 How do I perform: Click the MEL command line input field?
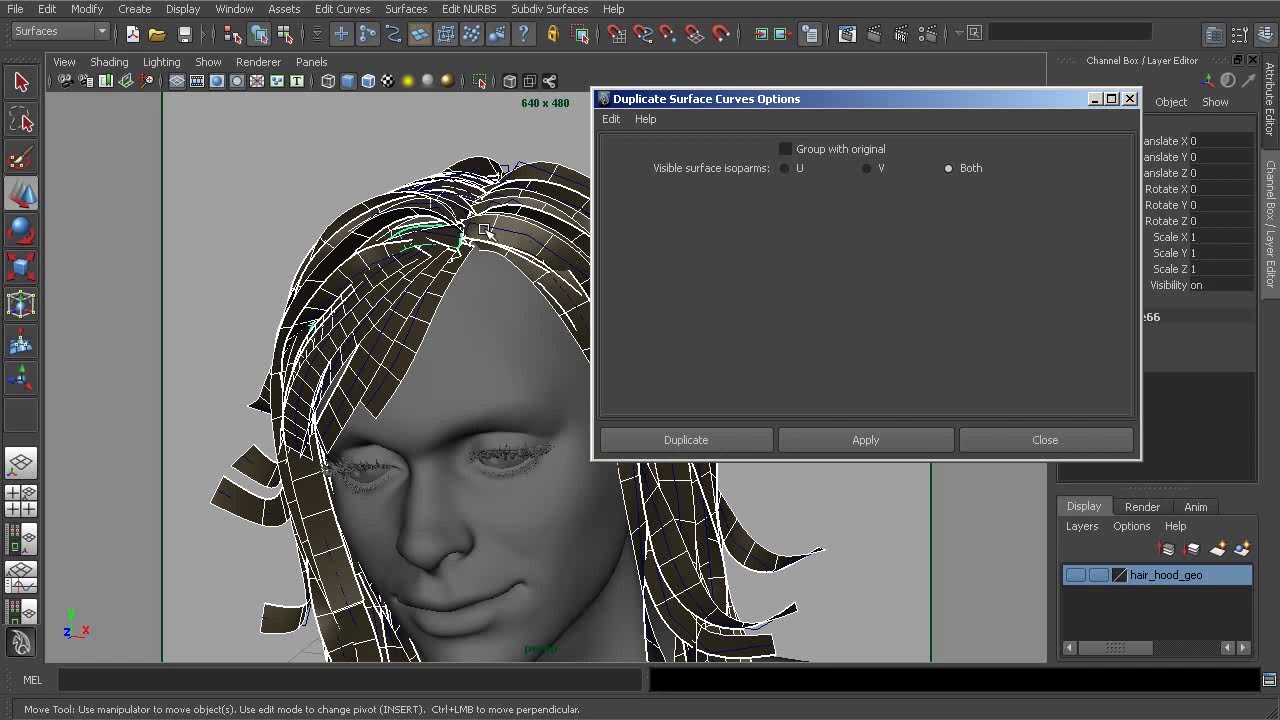coord(349,680)
